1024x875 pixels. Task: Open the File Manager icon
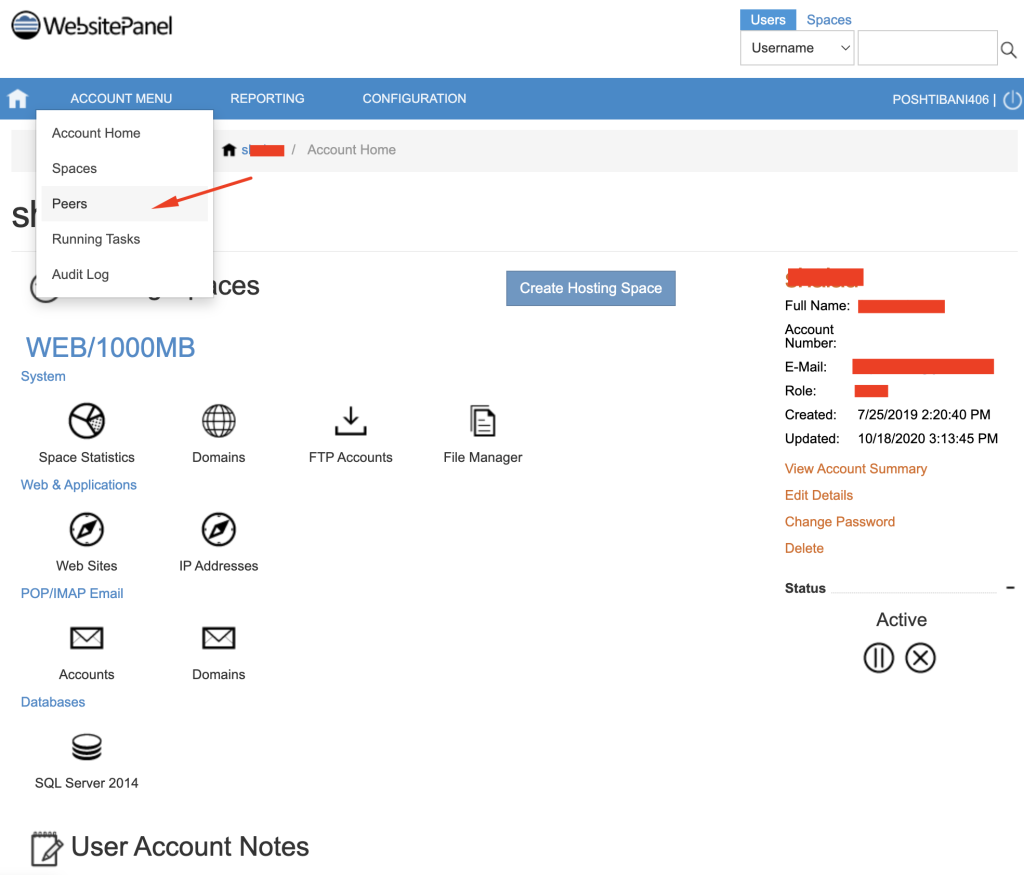483,421
